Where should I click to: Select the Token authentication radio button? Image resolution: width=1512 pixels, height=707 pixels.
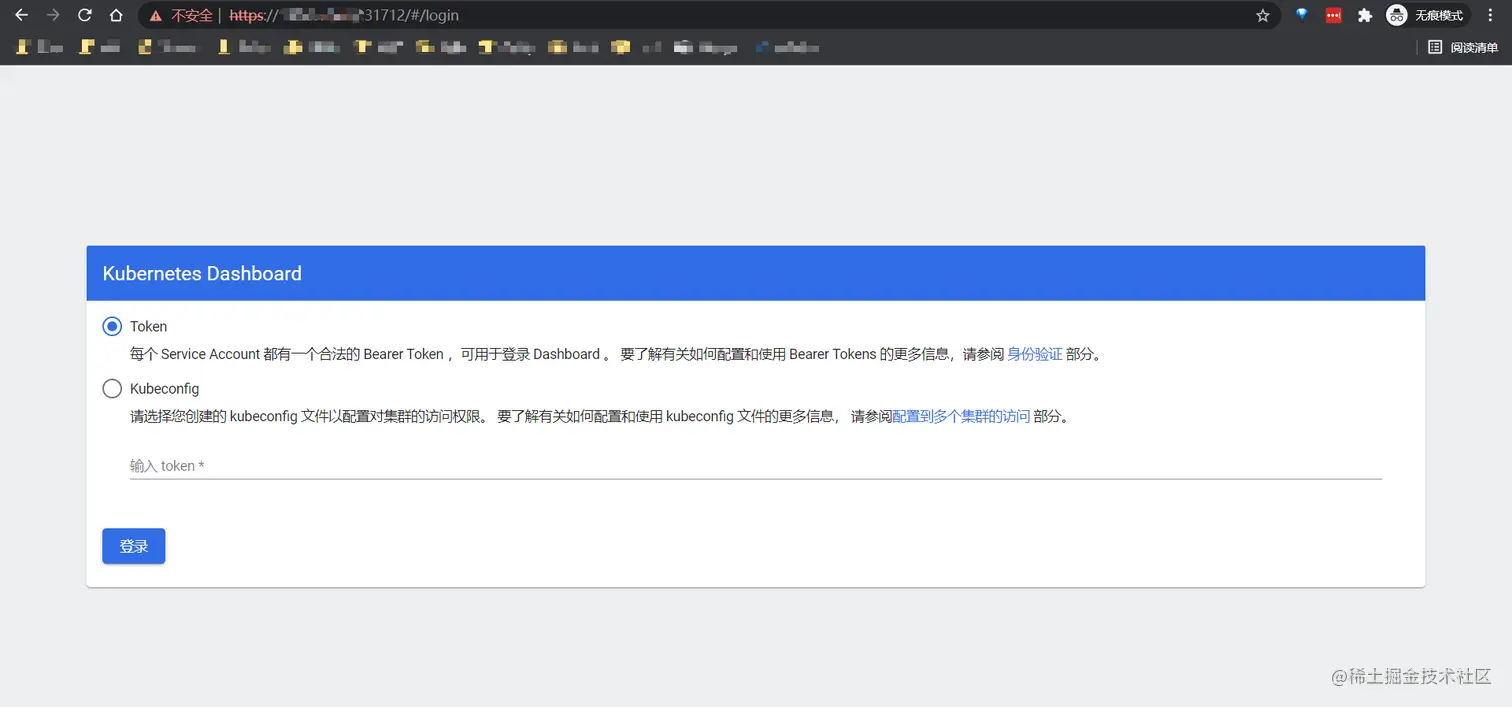point(112,326)
